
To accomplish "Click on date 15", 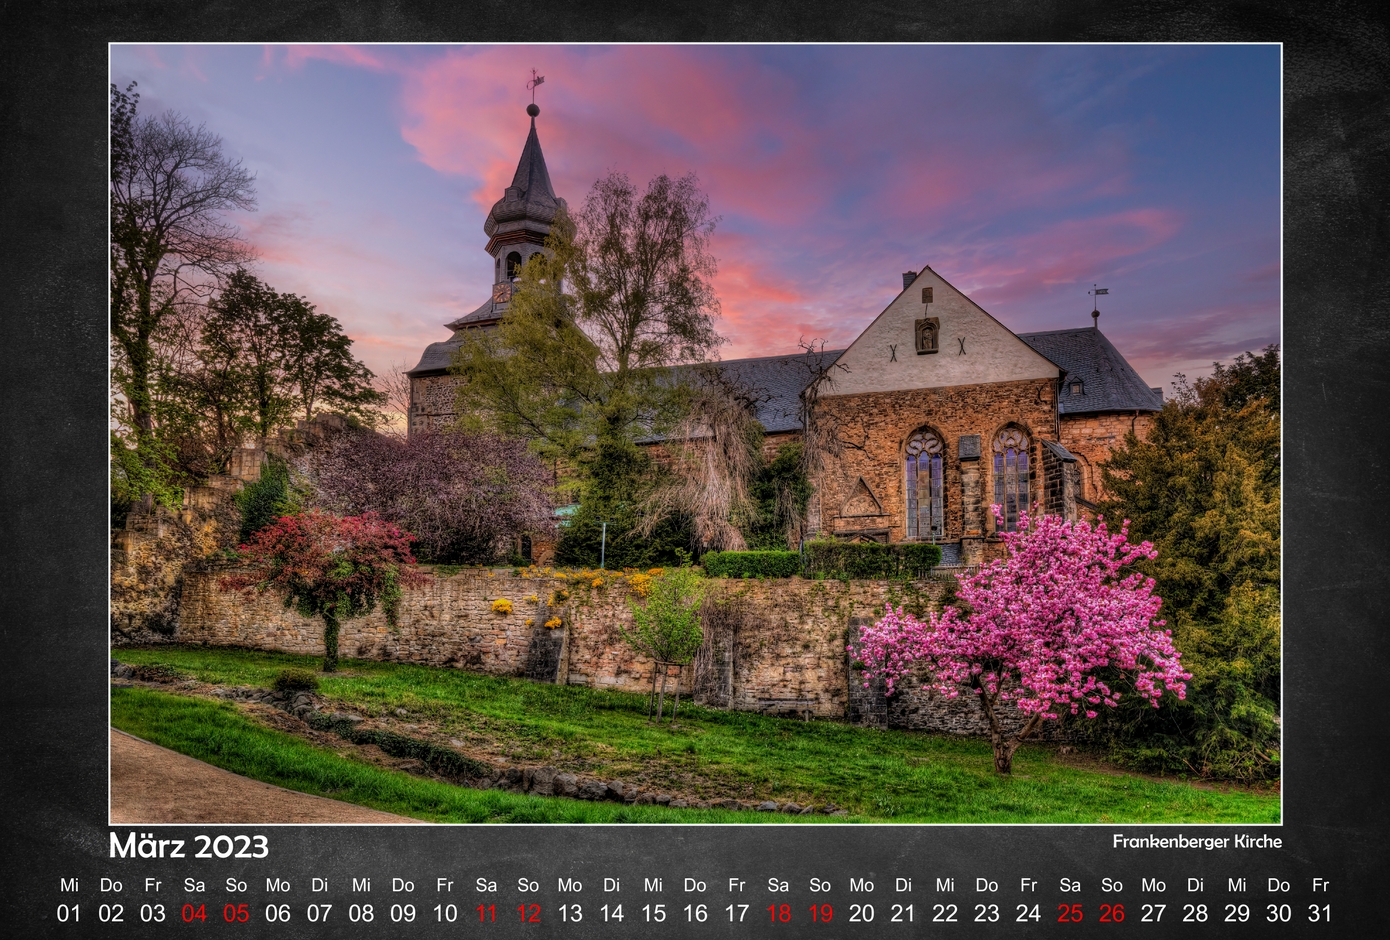I will point(653,913).
